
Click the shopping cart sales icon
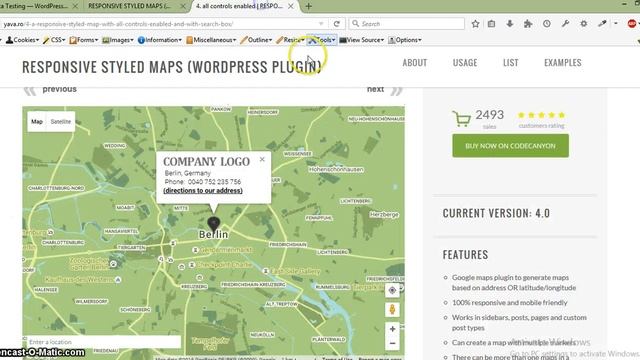[462, 119]
